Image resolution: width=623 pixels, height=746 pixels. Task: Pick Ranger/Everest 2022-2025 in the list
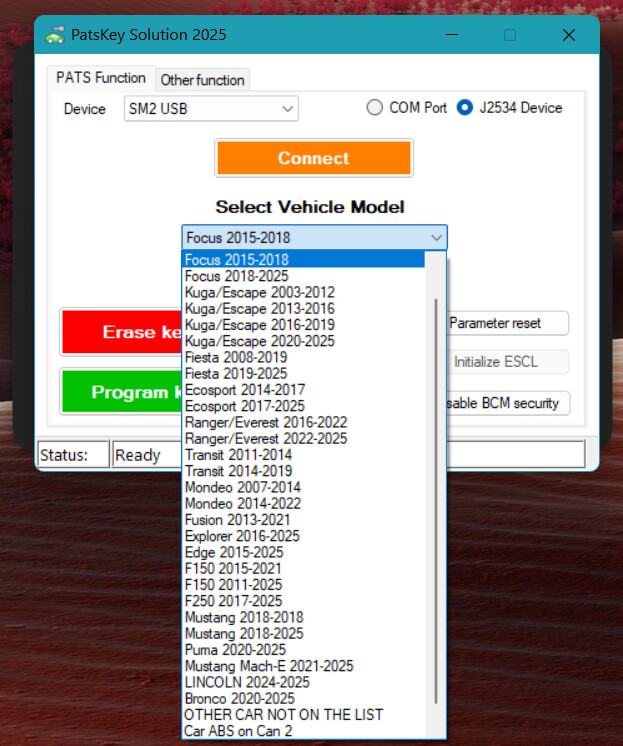pyautogui.click(x=266, y=439)
